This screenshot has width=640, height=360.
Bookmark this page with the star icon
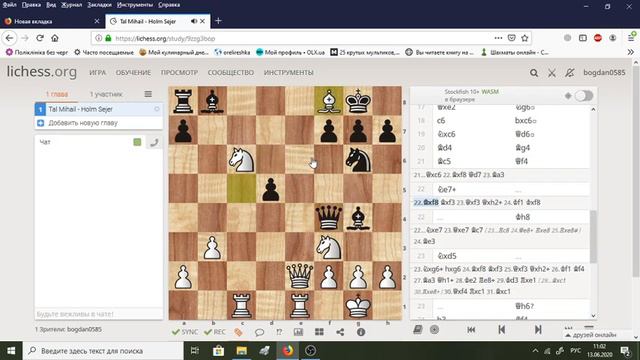click(525, 38)
